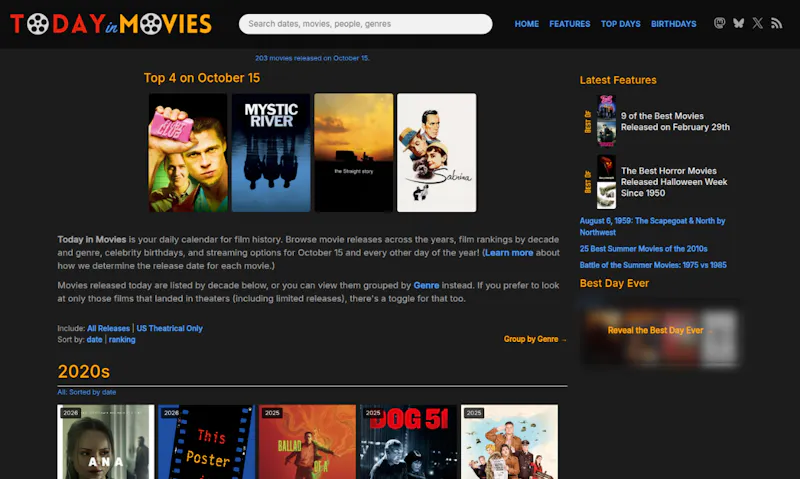
Task: Click '203 movies released on October 15.' text
Action: (x=312, y=58)
